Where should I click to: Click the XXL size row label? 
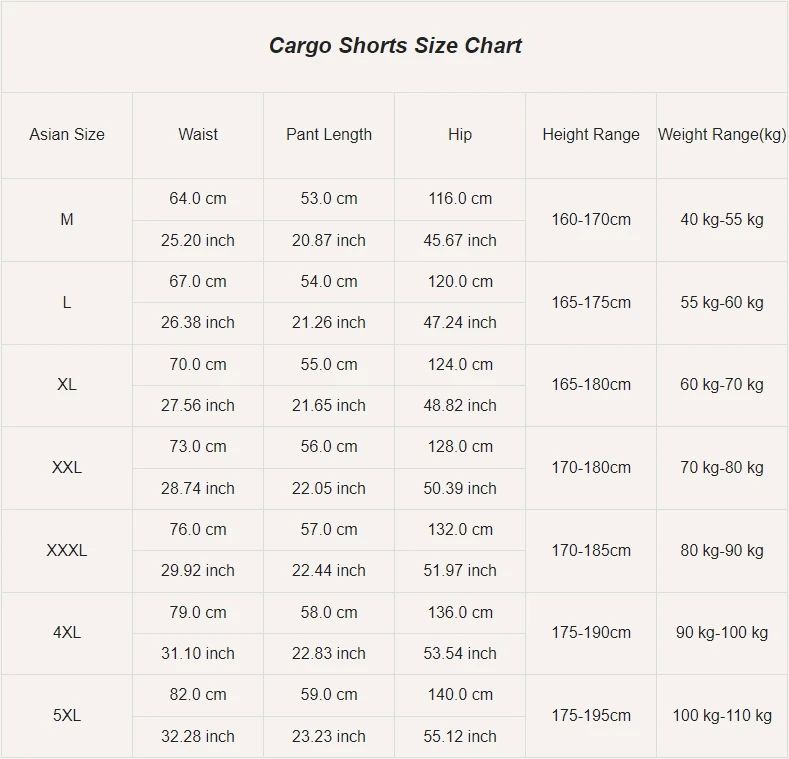(67, 468)
